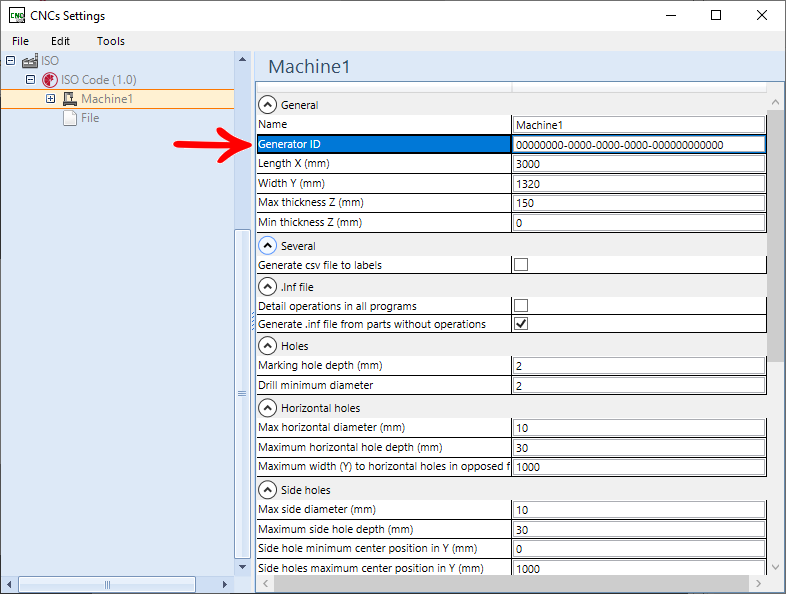786x603 pixels.
Task: Click the settings panel vertical scrollbar
Action: click(776, 230)
